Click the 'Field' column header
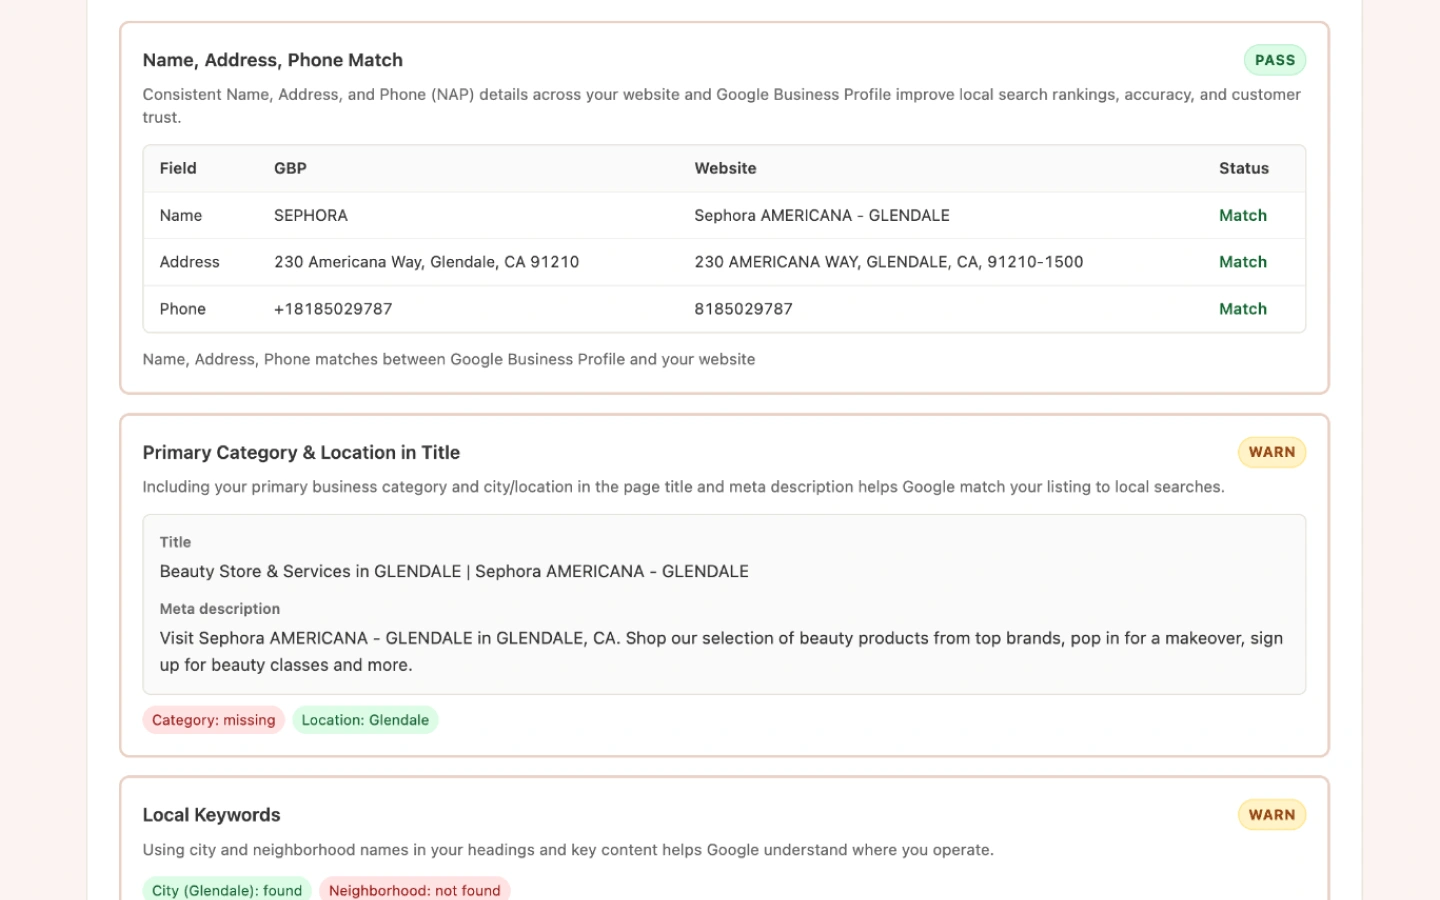 [178, 168]
